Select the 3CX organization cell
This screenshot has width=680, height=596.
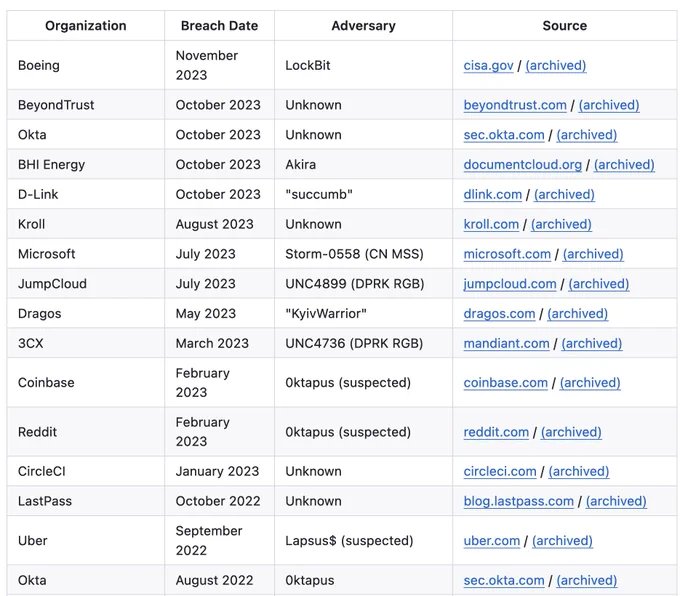click(x=86, y=344)
